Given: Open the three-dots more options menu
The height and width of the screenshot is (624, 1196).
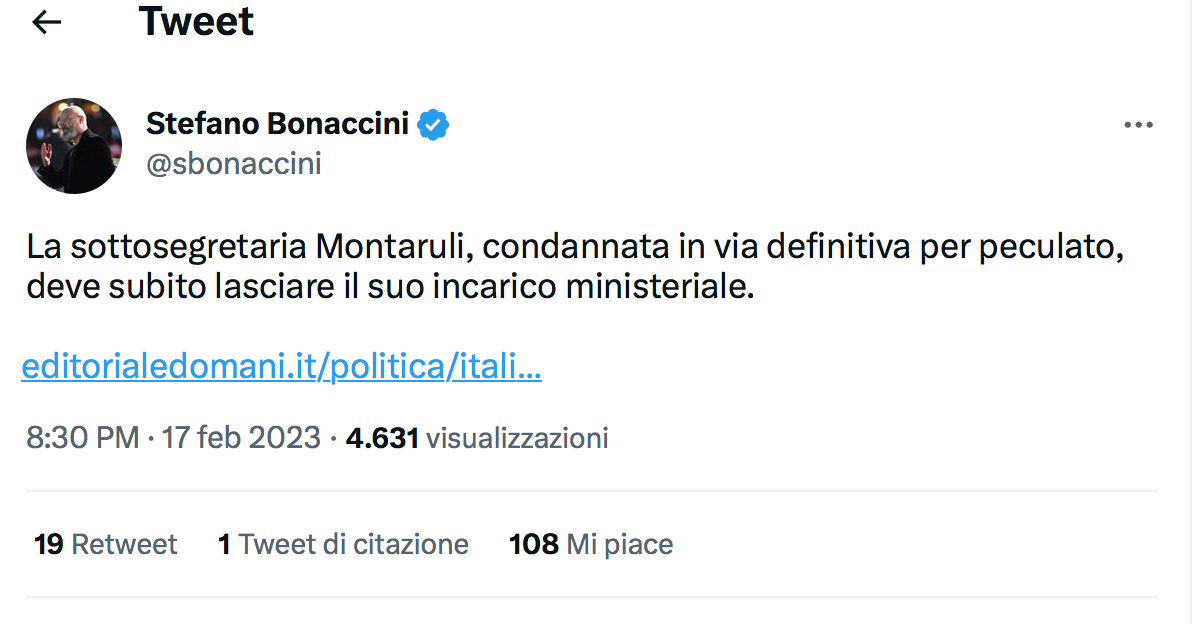Looking at the screenshot, I should [1138, 125].
